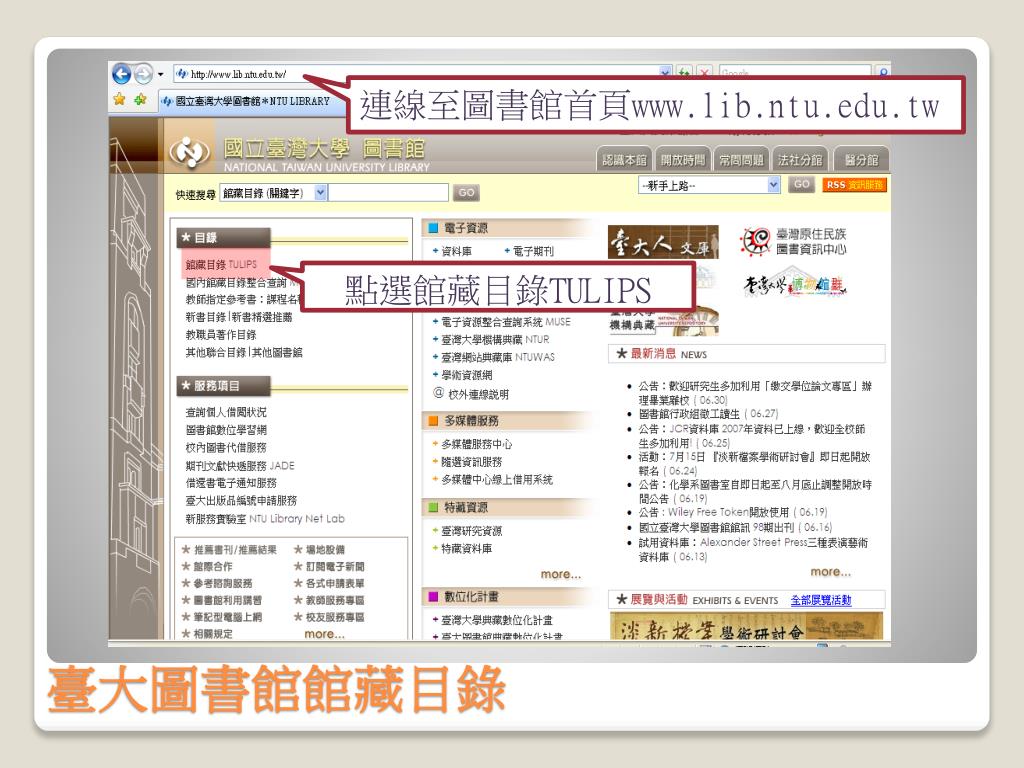Open 其他聯合目錄 link
The width and height of the screenshot is (1024, 768).
click(216, 353)
